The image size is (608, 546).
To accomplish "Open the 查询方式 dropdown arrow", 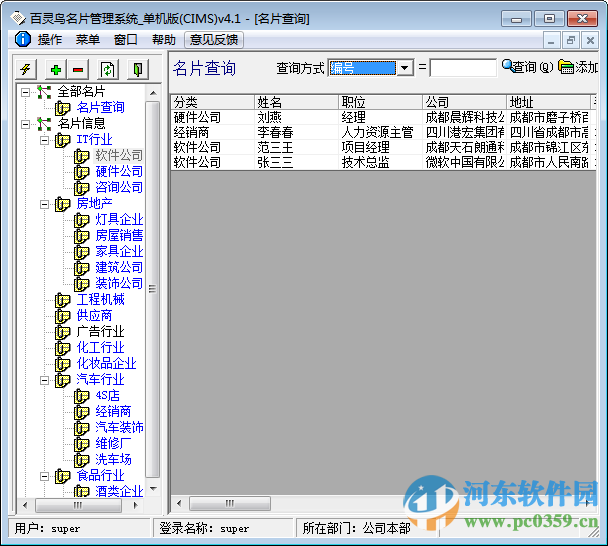I will [x=405, y=68].
